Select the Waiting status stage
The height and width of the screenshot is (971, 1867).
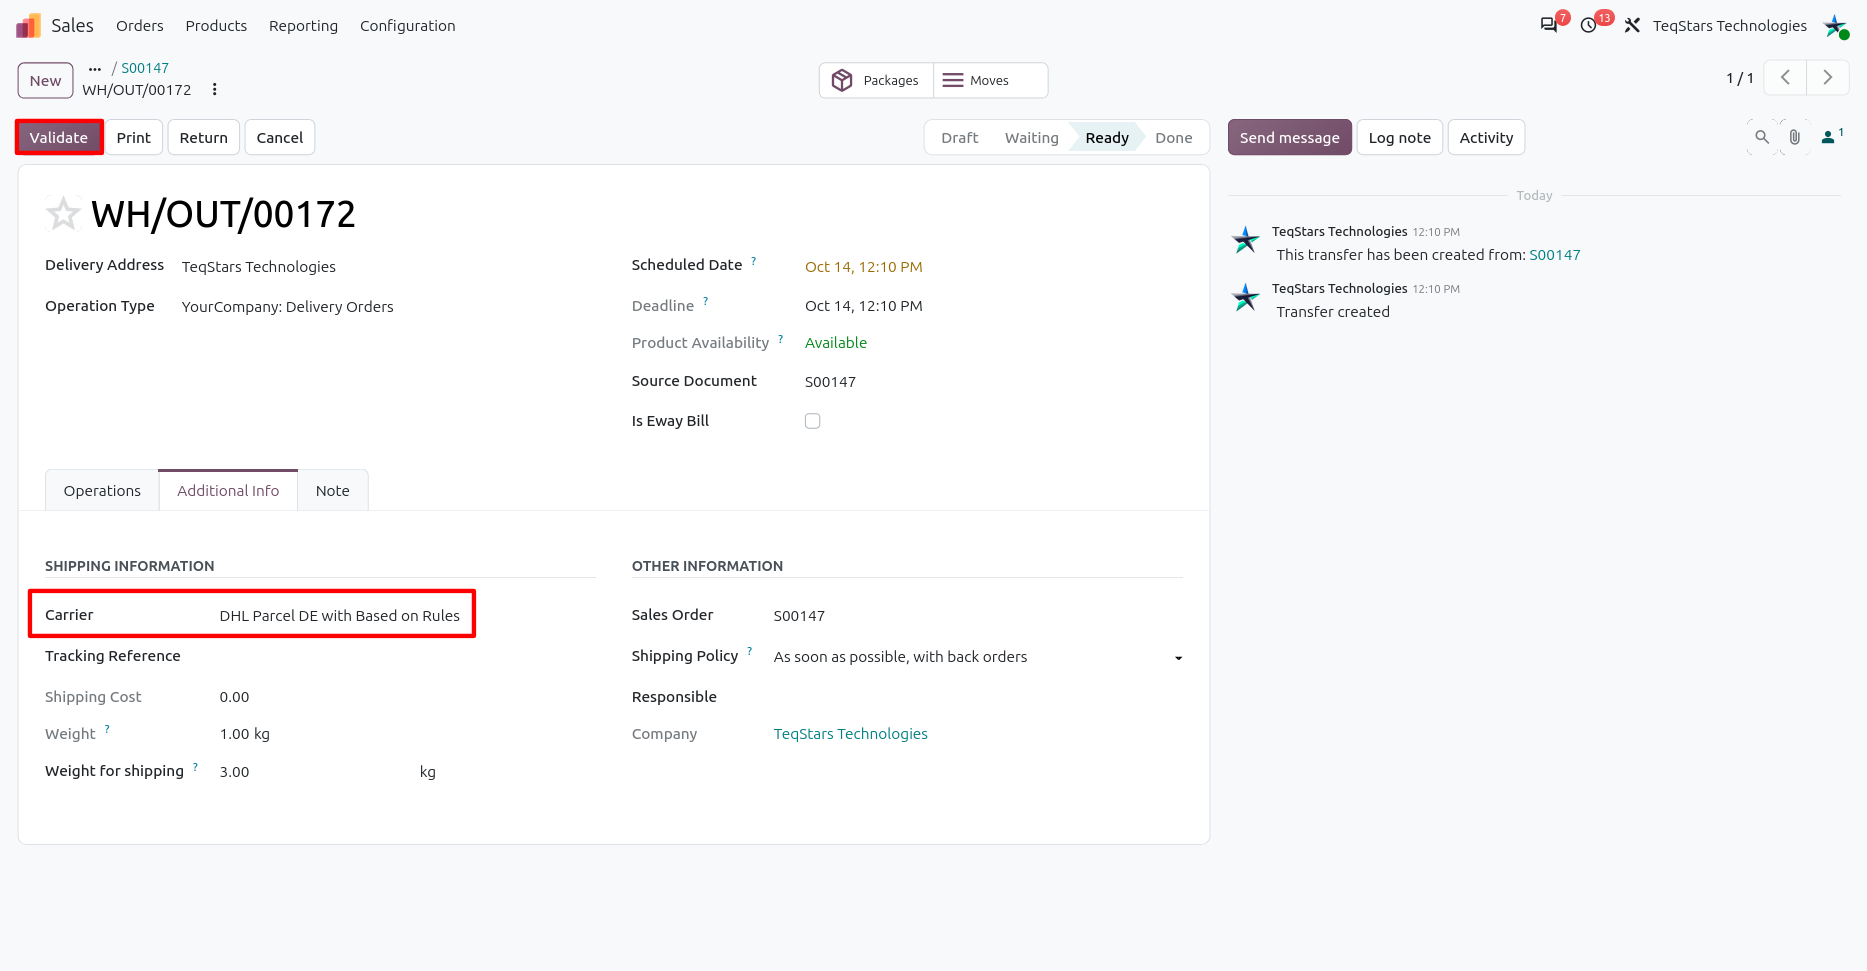1031,137
